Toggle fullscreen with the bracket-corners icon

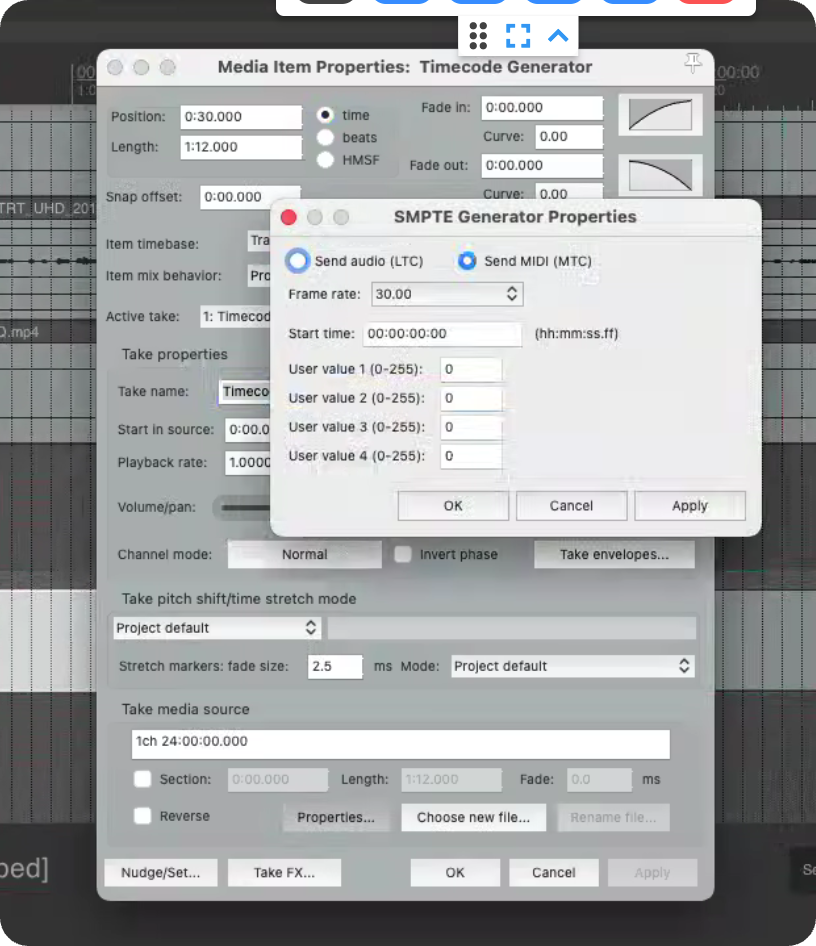(x=517, y=36)
